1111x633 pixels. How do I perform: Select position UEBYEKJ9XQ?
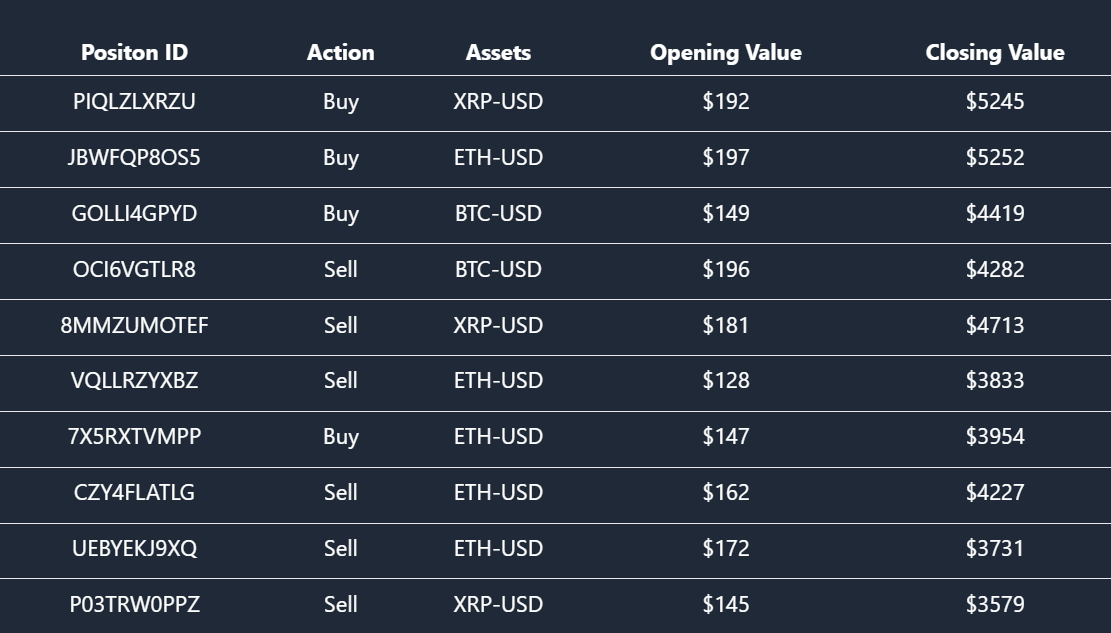click(134, 549)
